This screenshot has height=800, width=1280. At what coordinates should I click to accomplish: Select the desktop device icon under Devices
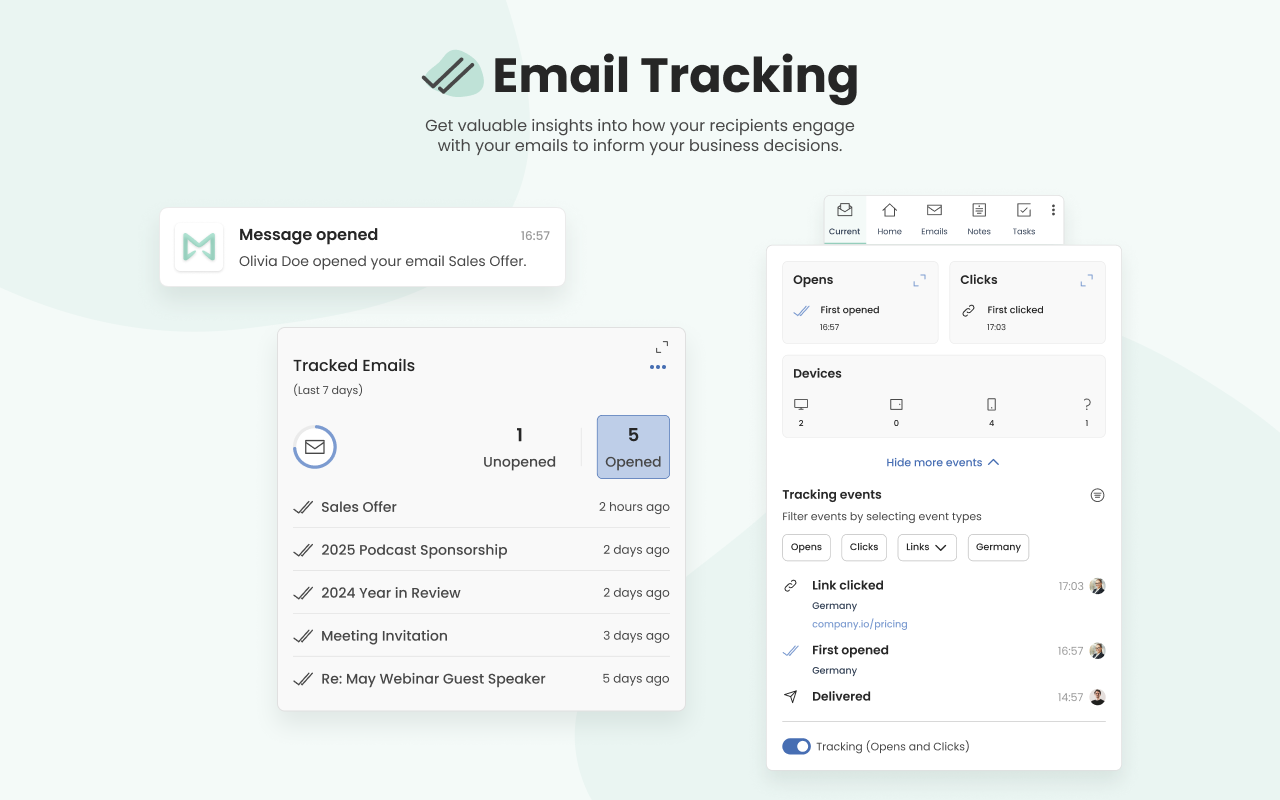[x=800, y=404]
